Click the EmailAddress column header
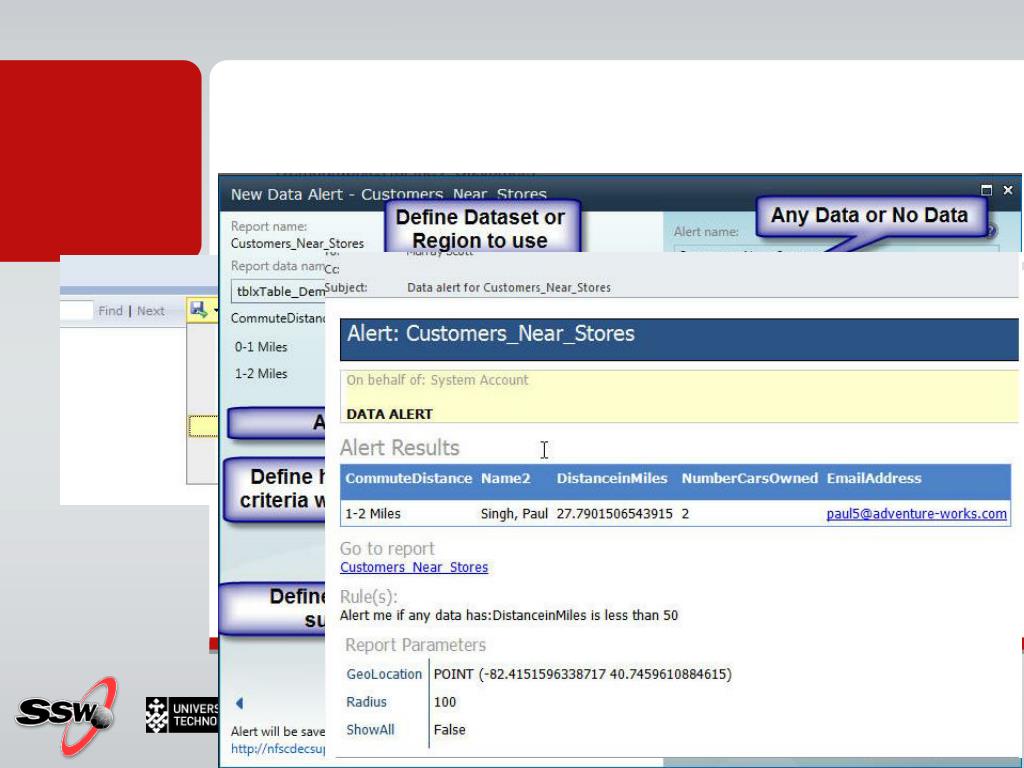Screen dimensions: 1024x768 coord(874,479)
